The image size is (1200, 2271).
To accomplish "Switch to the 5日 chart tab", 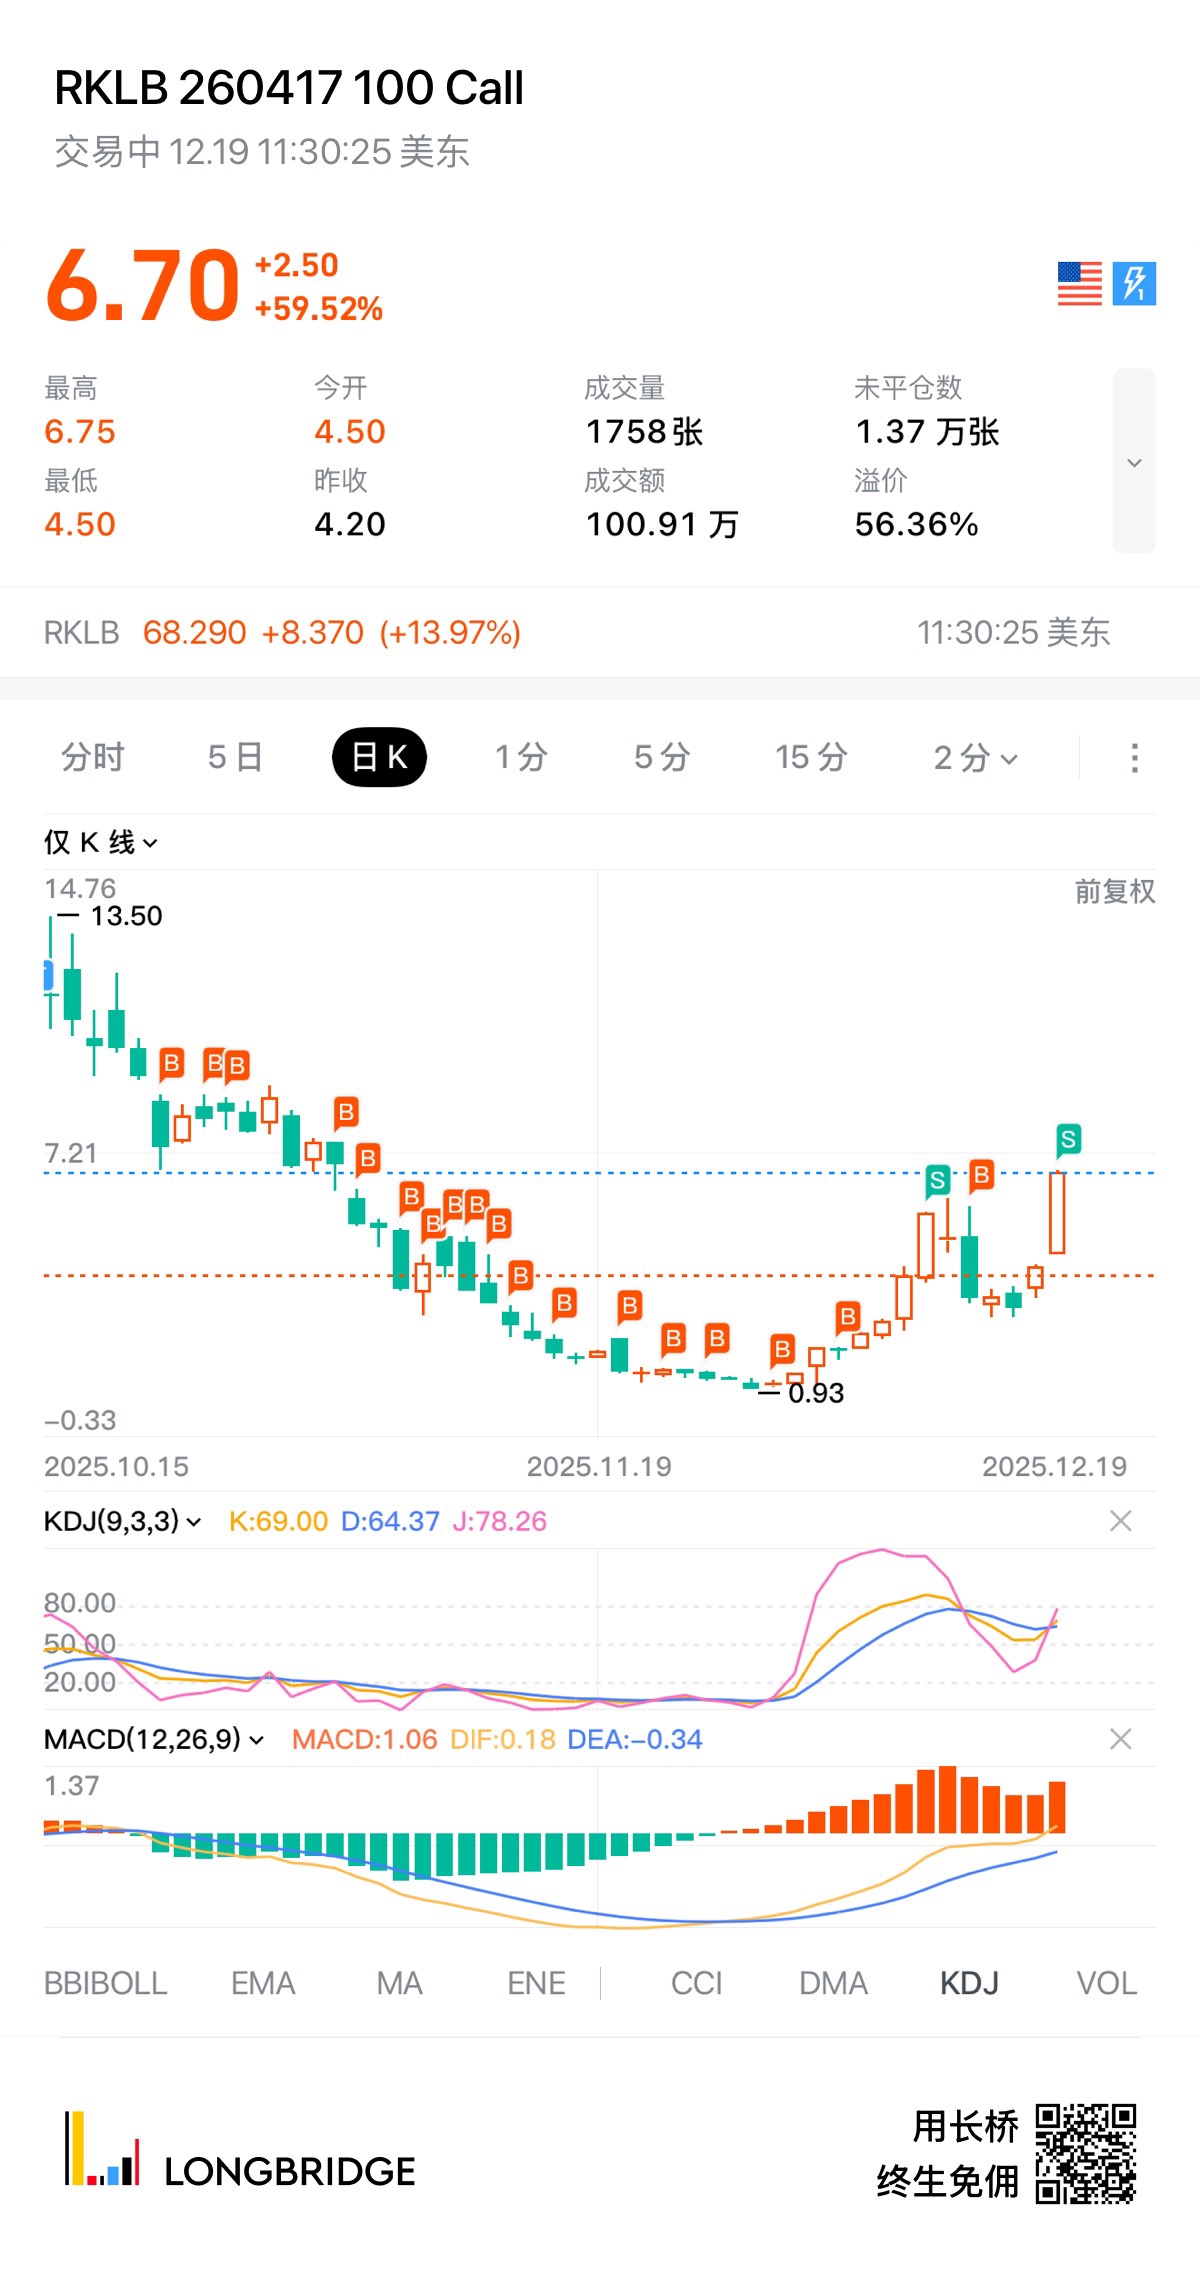I will pos(235,758).
